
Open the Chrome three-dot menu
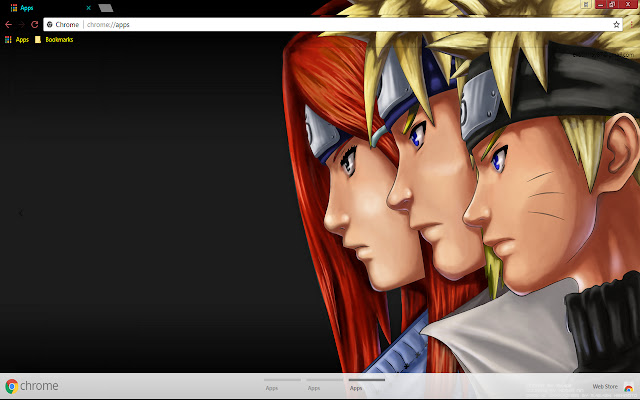[x=631, y=24]
